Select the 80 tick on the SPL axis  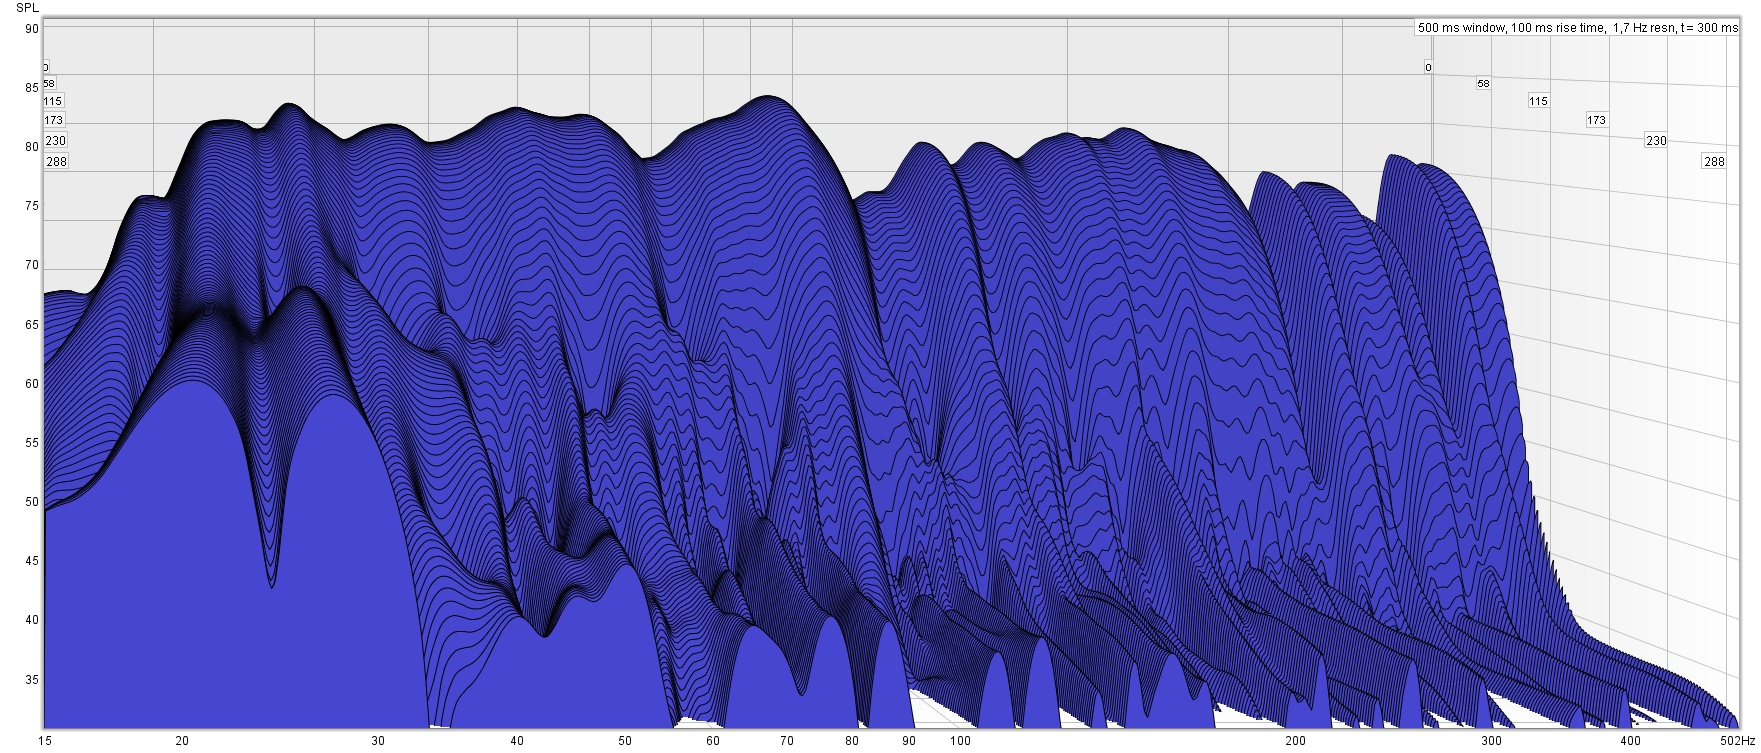pyautogui.click(x=32, y=147)
